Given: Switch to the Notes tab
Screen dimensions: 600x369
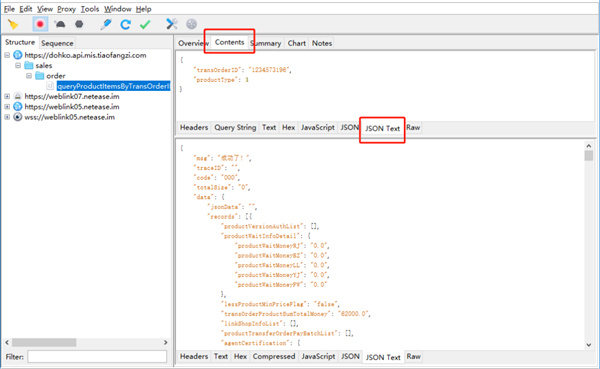Looking at the screenshot, I should point(322,43).
